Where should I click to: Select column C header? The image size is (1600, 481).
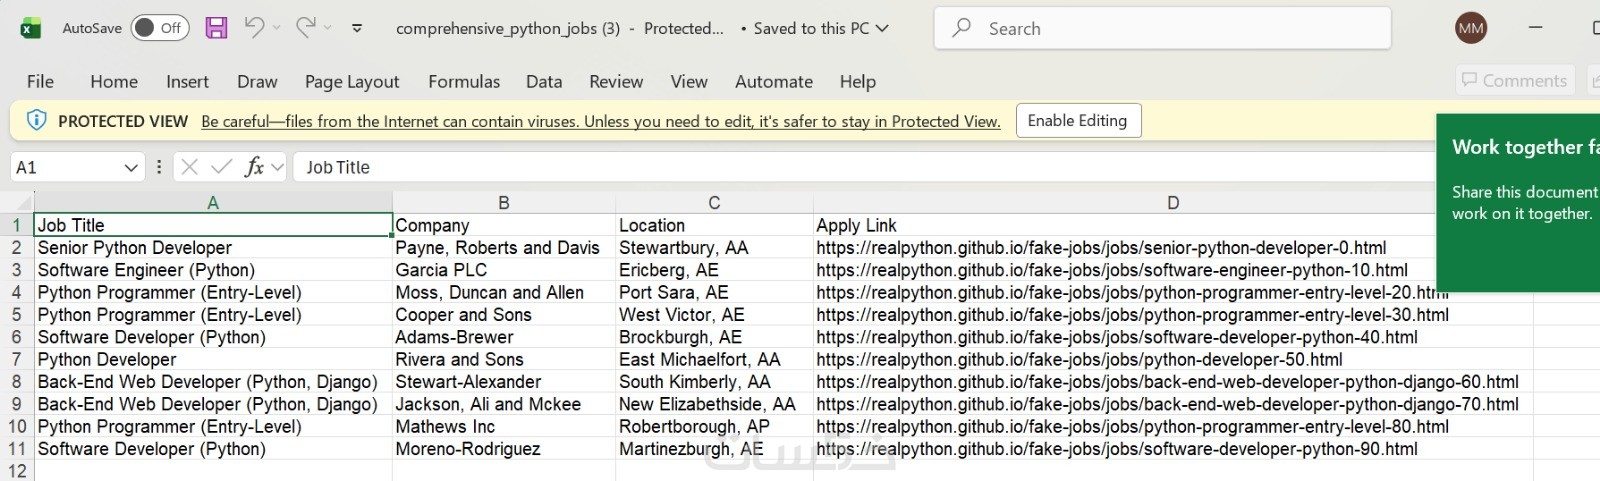(714, 203)
